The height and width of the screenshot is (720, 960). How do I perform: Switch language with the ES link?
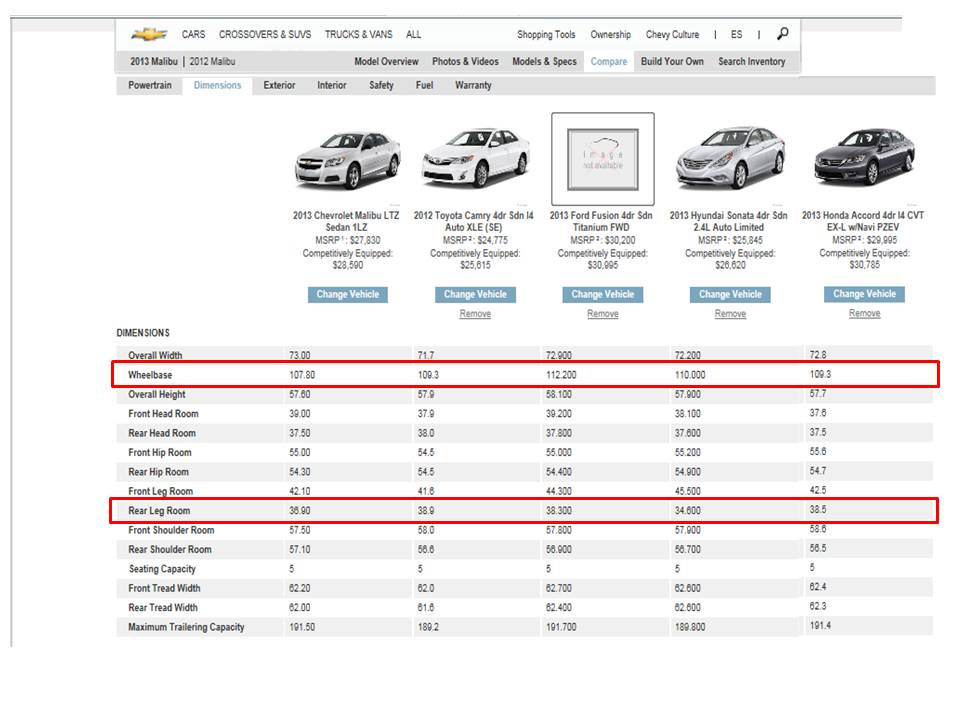click(x=736, y=35)
